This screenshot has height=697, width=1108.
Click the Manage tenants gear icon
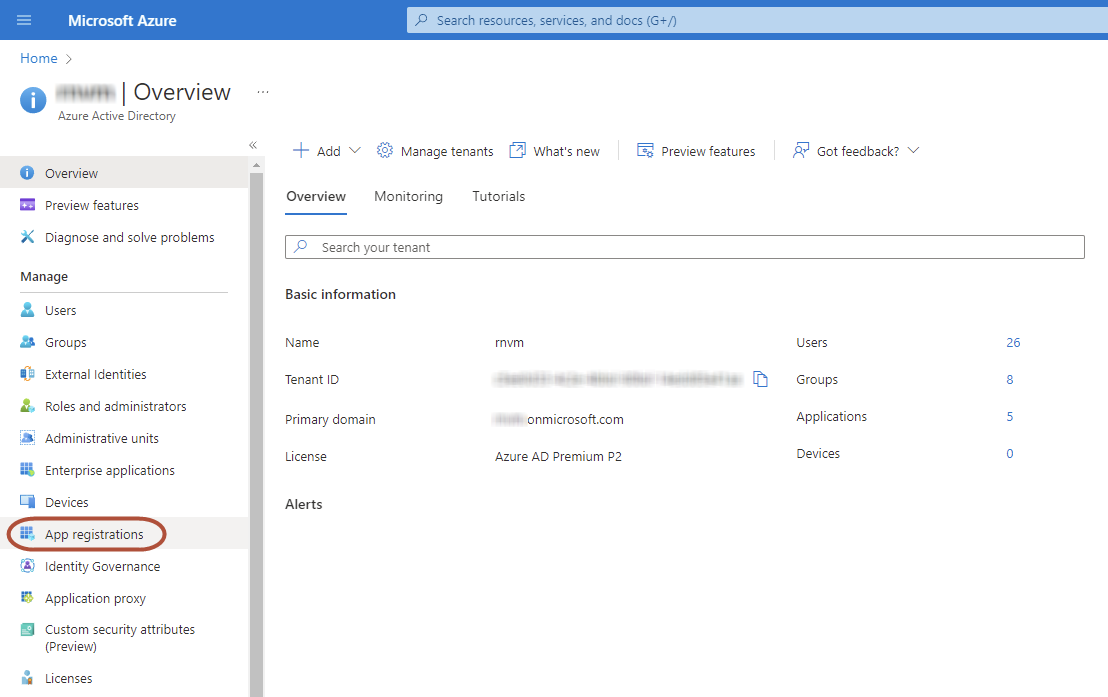click(x=384, y=150)
